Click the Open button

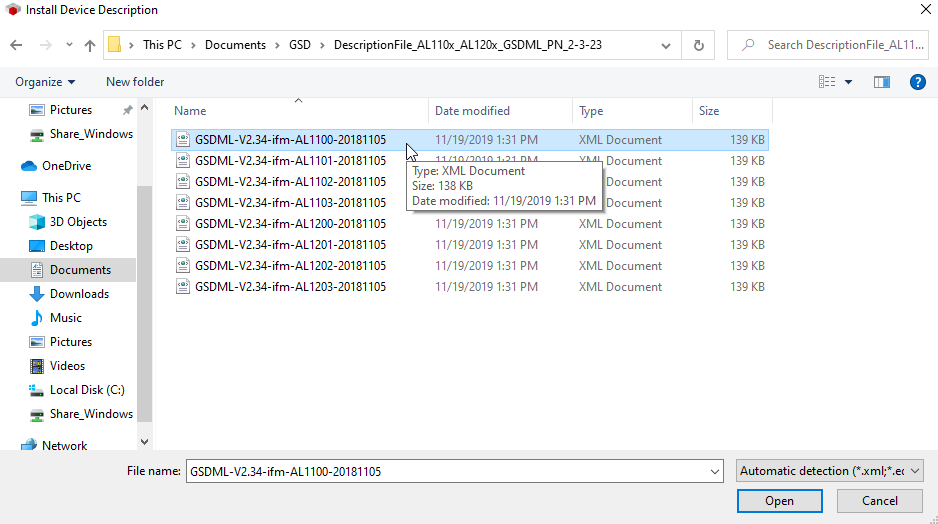(x=779, y=501)
